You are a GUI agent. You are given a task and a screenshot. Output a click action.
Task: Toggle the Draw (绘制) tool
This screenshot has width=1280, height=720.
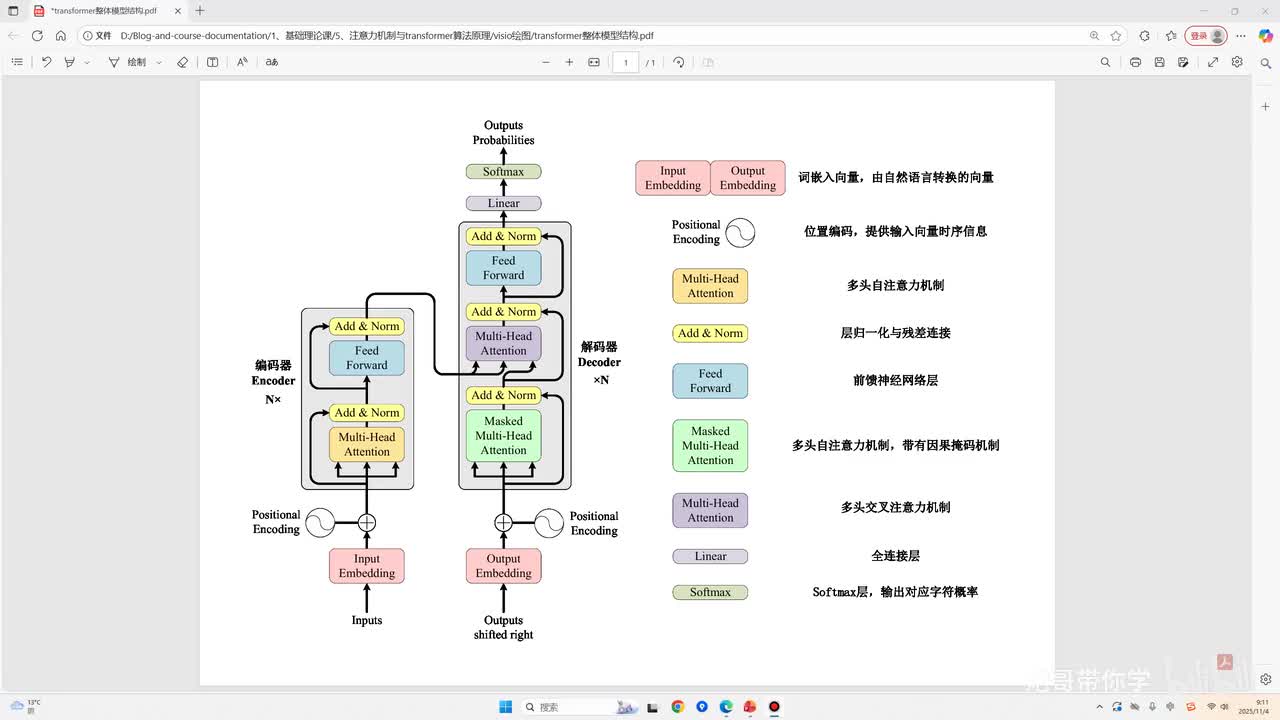pyautogui.click(x=128, y=62)
